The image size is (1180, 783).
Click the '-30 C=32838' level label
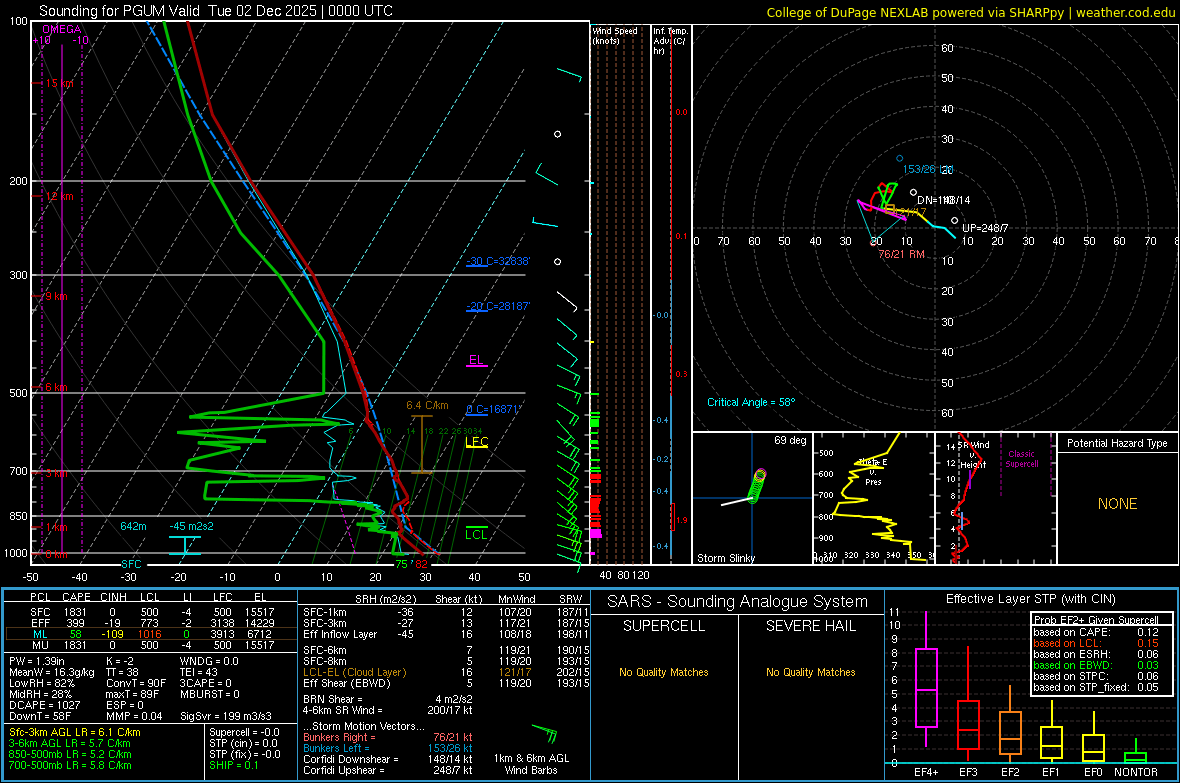coord(498,261)
